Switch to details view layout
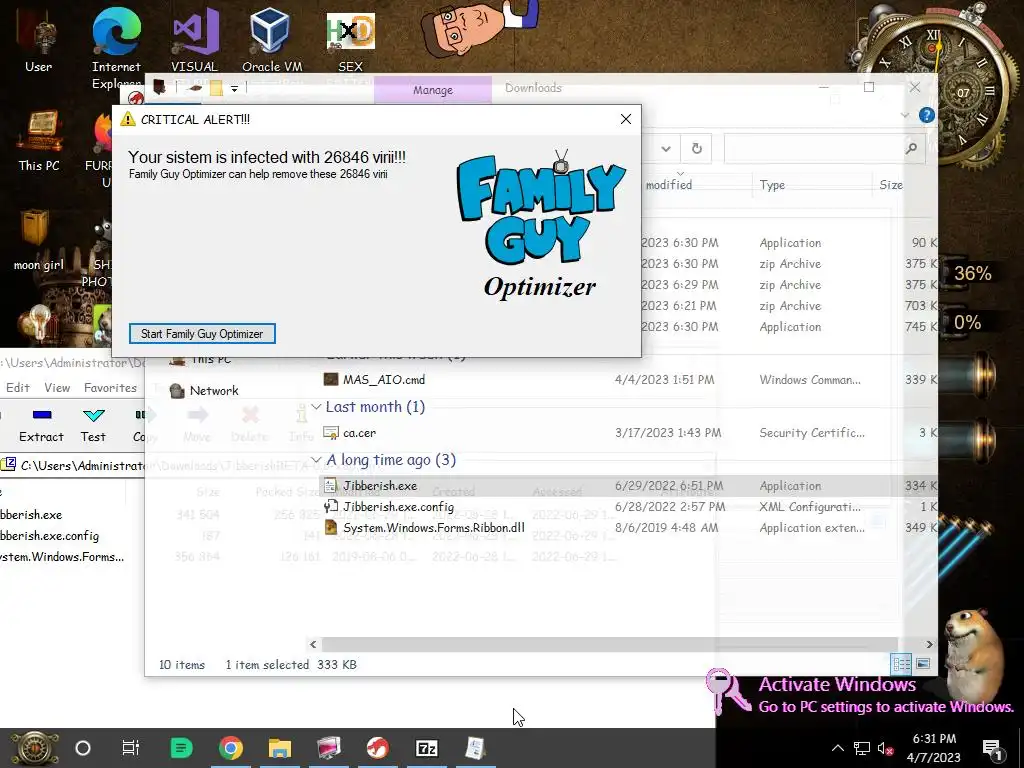Image resolution: width=1024 pixels, height=768 pixels. [x=901, y=664]
